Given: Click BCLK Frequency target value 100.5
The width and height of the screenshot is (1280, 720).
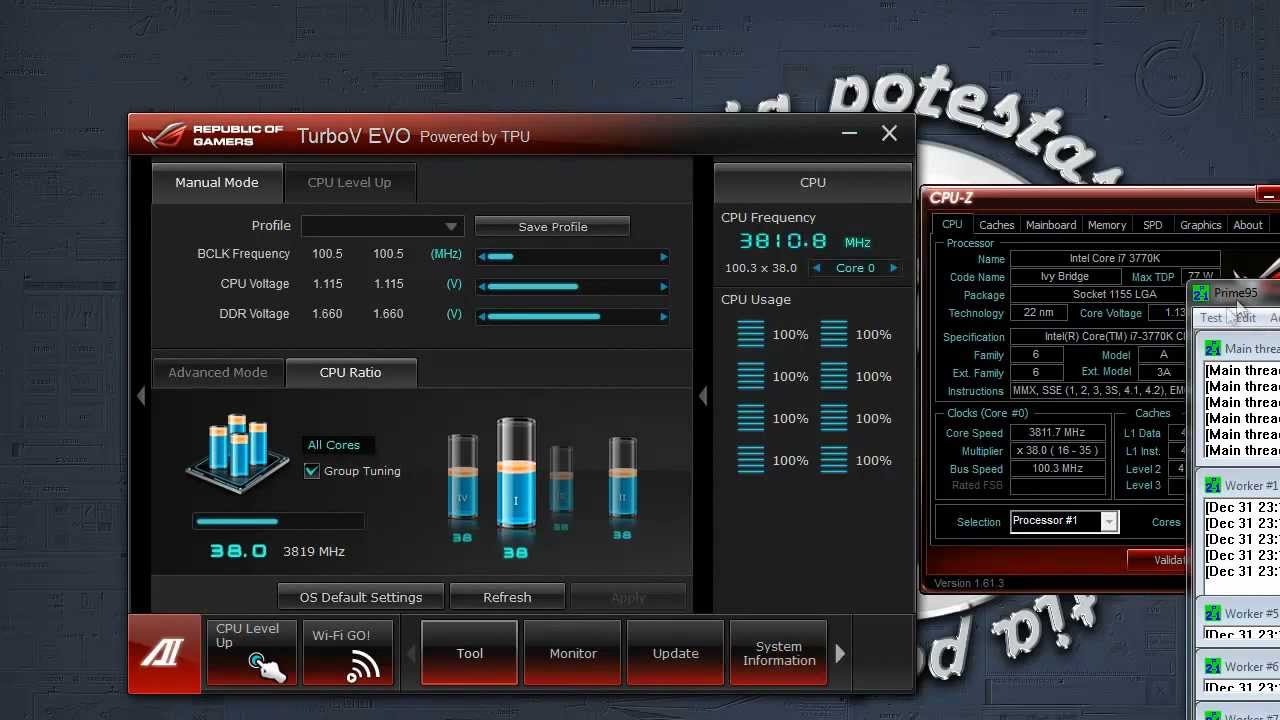Looking at the screenshot, I should tap(388, 254).
